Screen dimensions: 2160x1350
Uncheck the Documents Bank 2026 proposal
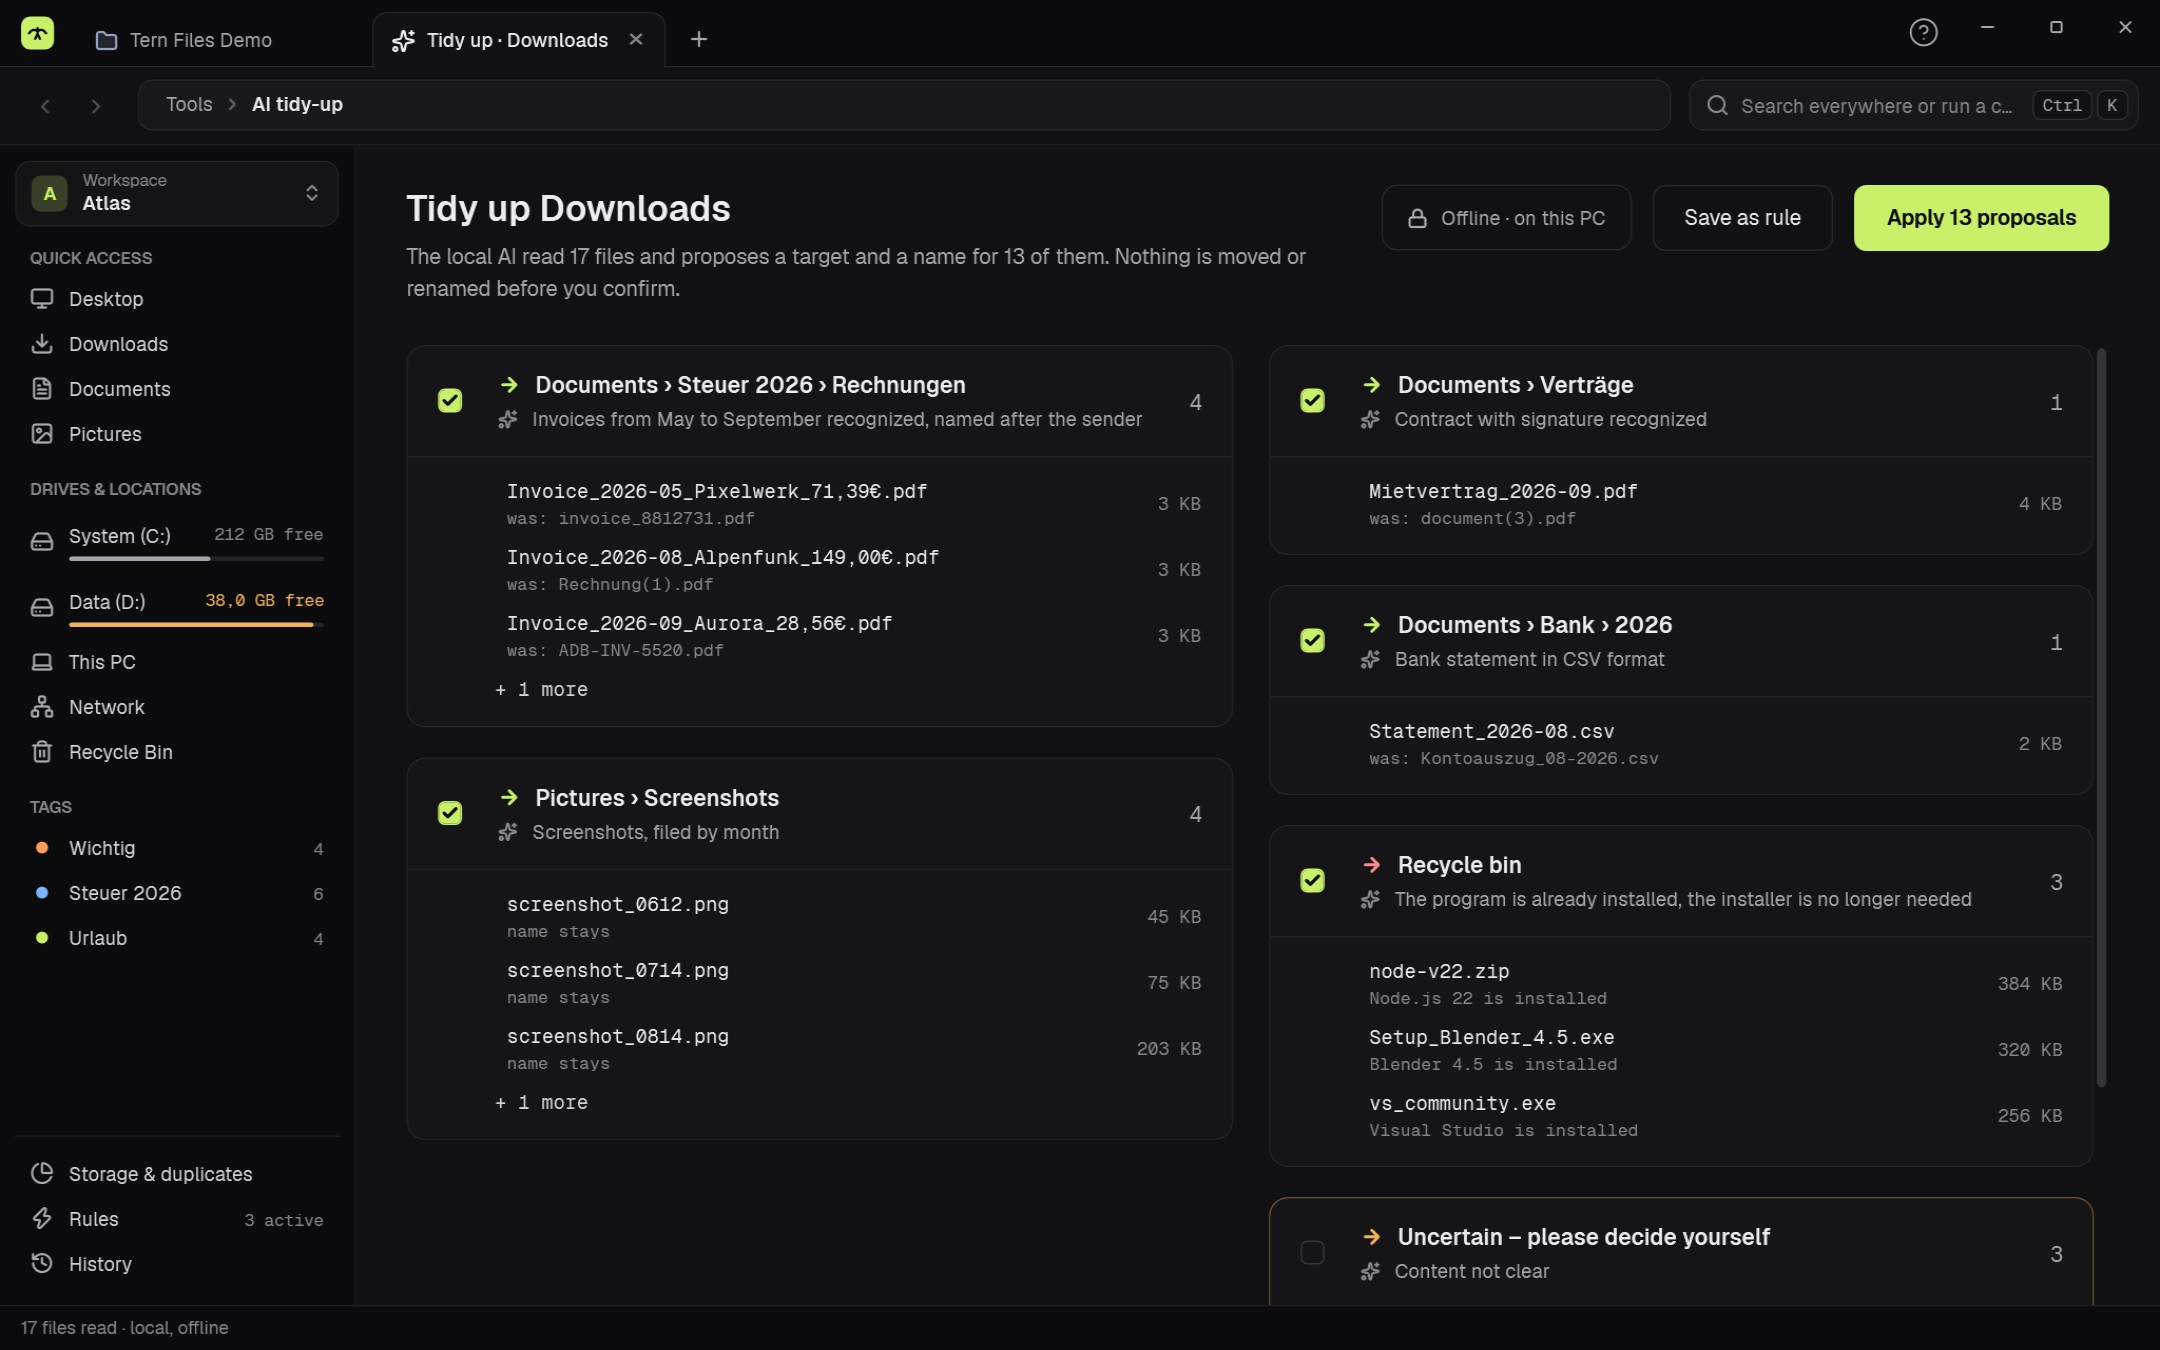(1312, 641)
